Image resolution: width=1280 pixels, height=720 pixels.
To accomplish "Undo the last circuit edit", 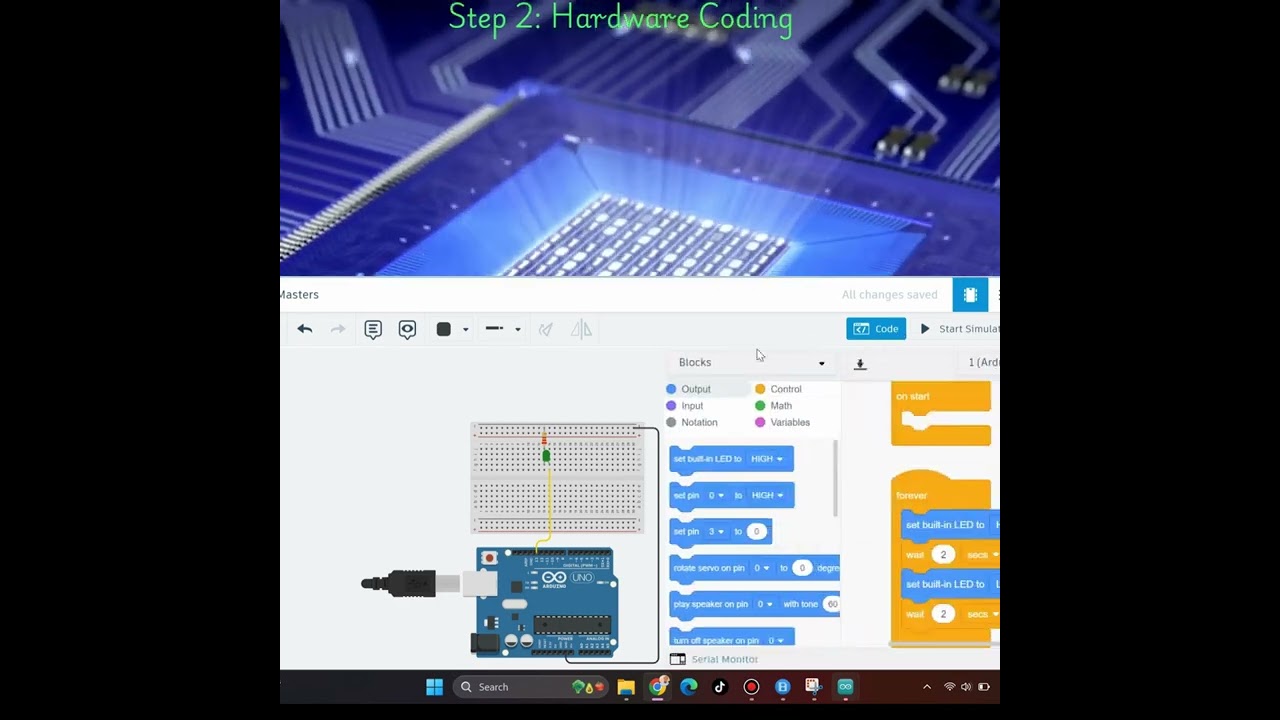I will tap(305, 329).
